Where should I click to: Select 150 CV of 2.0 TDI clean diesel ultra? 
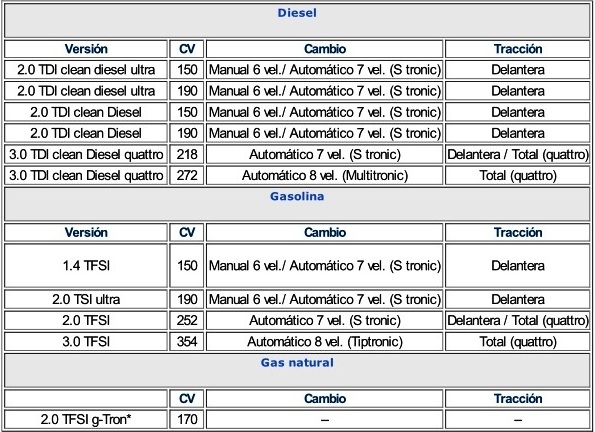[x=187, y=70]
